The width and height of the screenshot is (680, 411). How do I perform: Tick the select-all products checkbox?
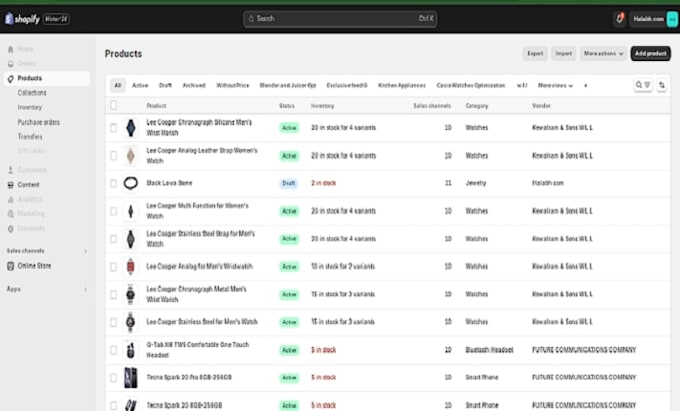tap(114, 105)
